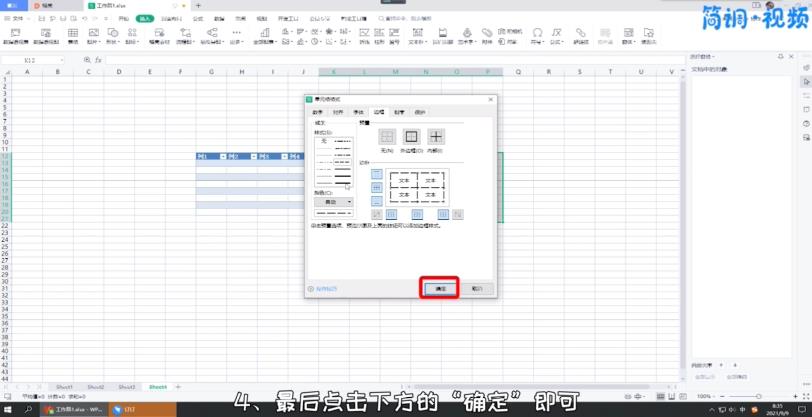Open the border color dropdown
The width and height of the screenshot is (812, 417).
(334, 202)
